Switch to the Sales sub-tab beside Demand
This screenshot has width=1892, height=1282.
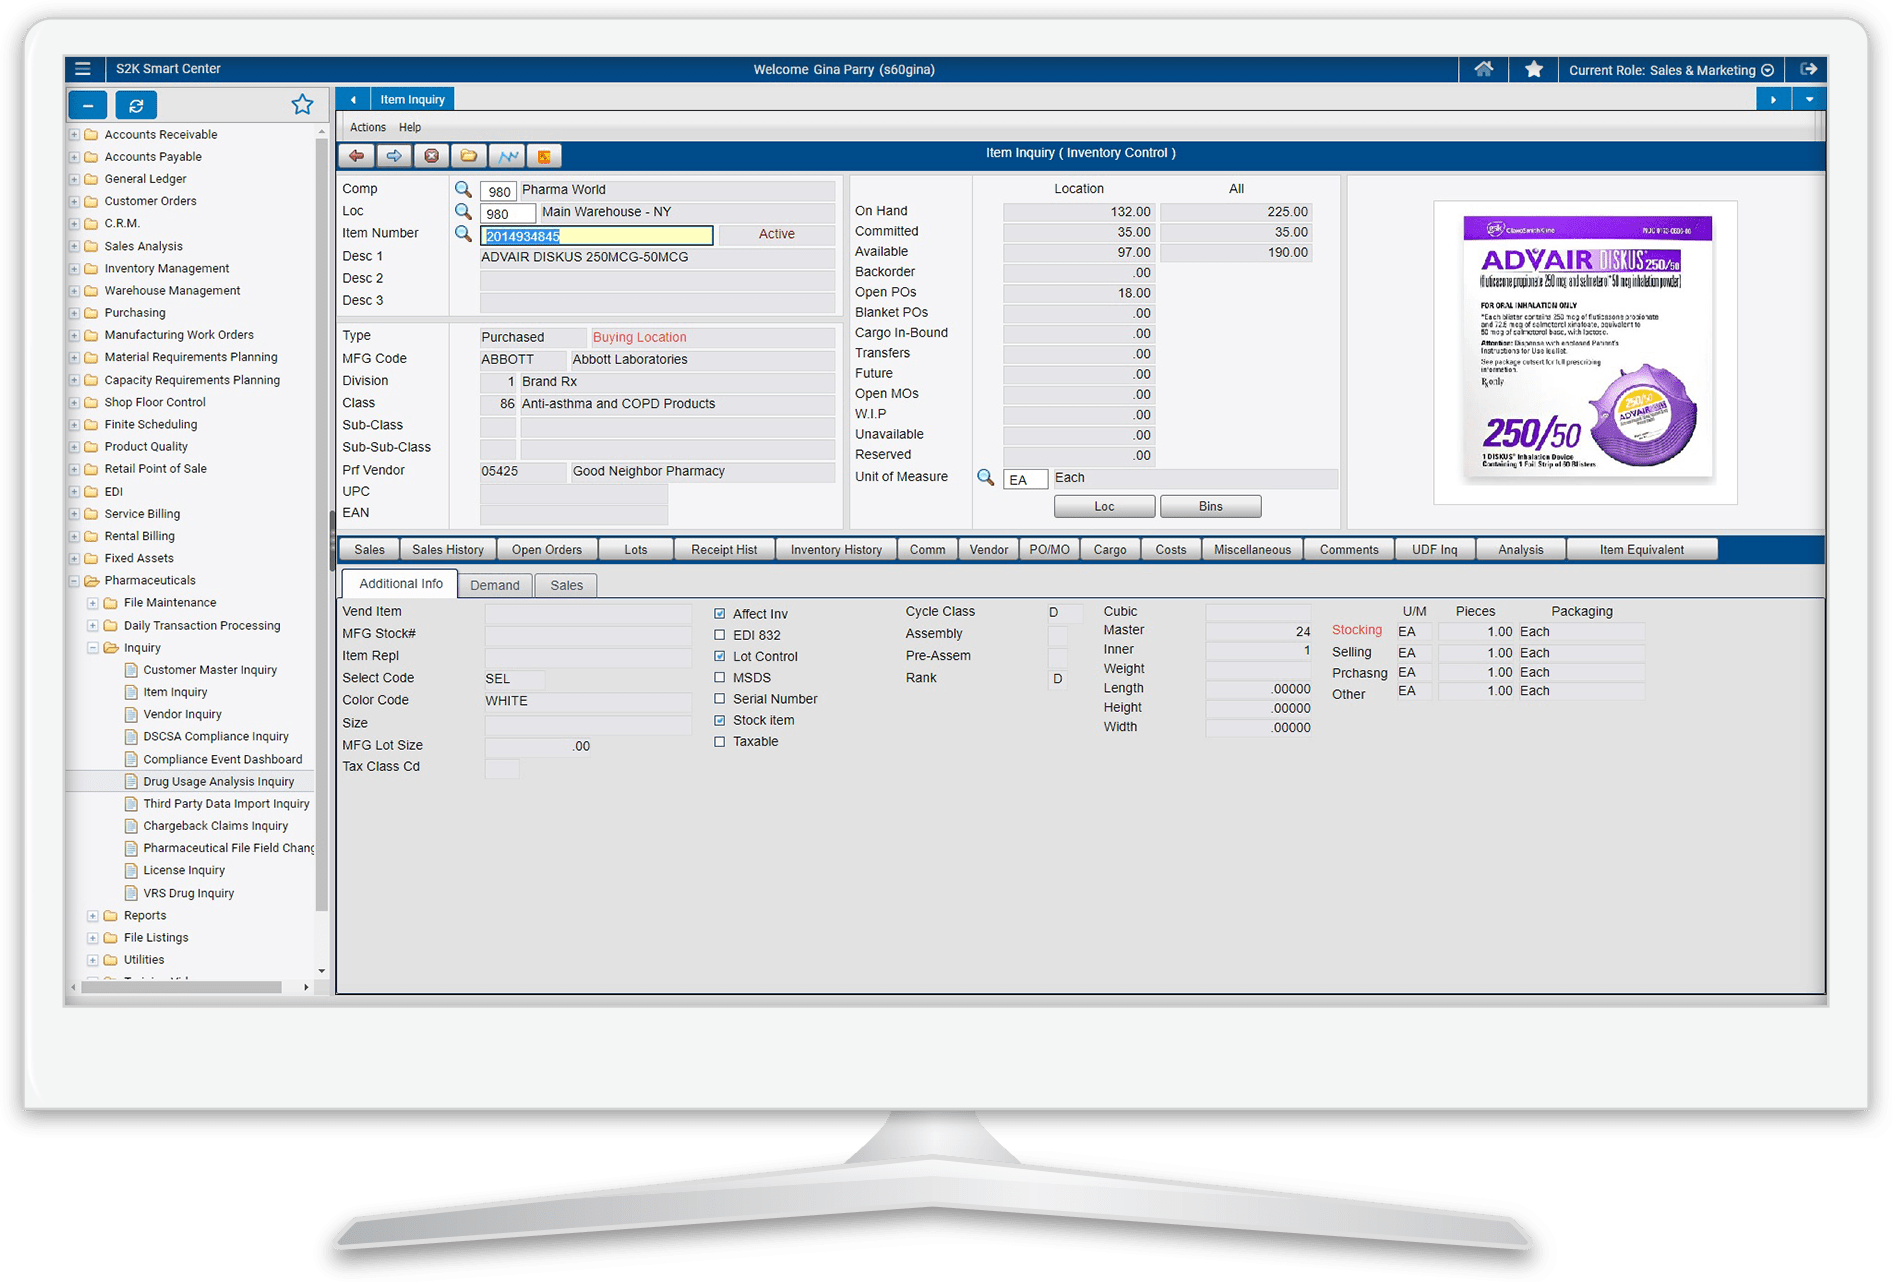click(566, 585)
